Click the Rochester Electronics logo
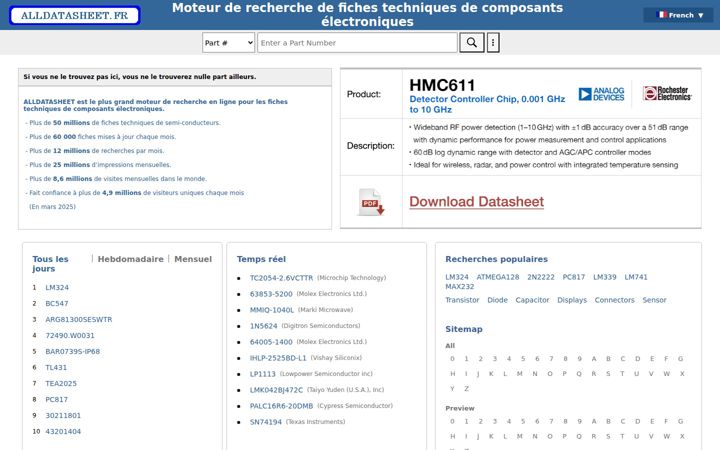The width and height of the screenshot is (720, 450). click(667, 93)
